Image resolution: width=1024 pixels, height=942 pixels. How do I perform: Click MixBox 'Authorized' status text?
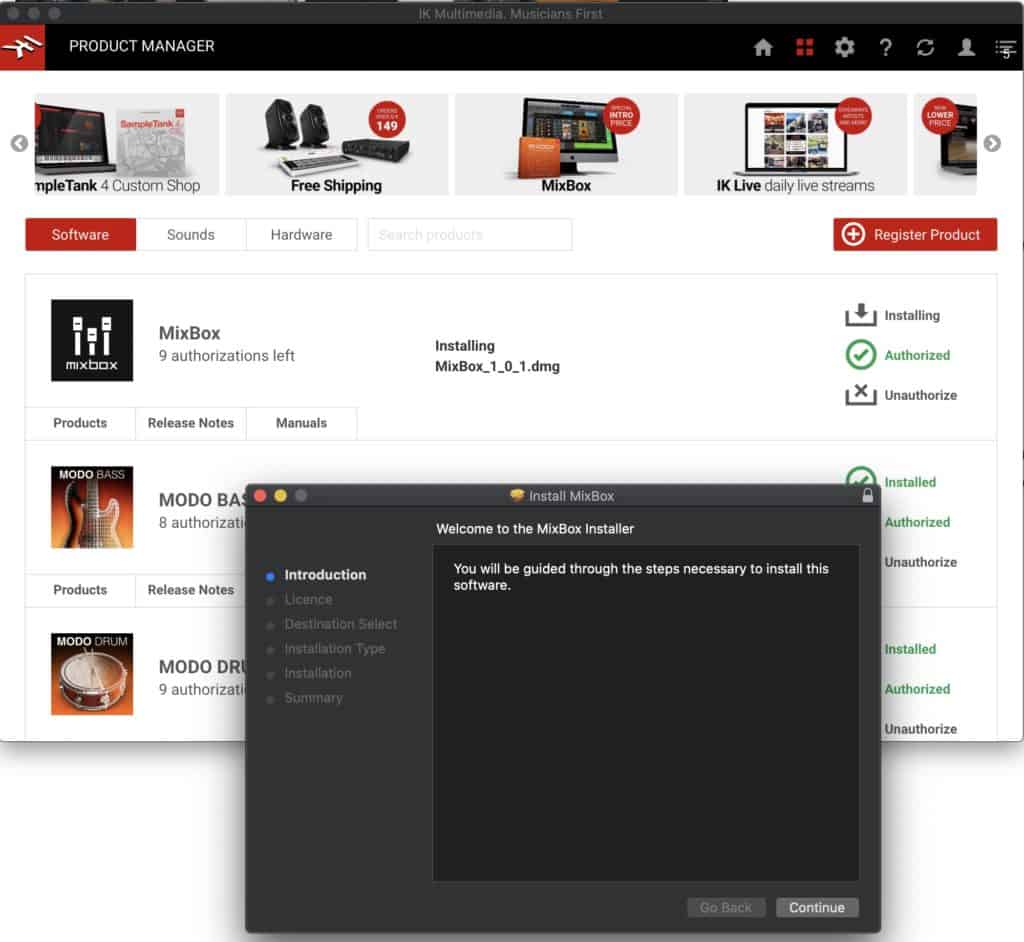(x=918, y=355)
